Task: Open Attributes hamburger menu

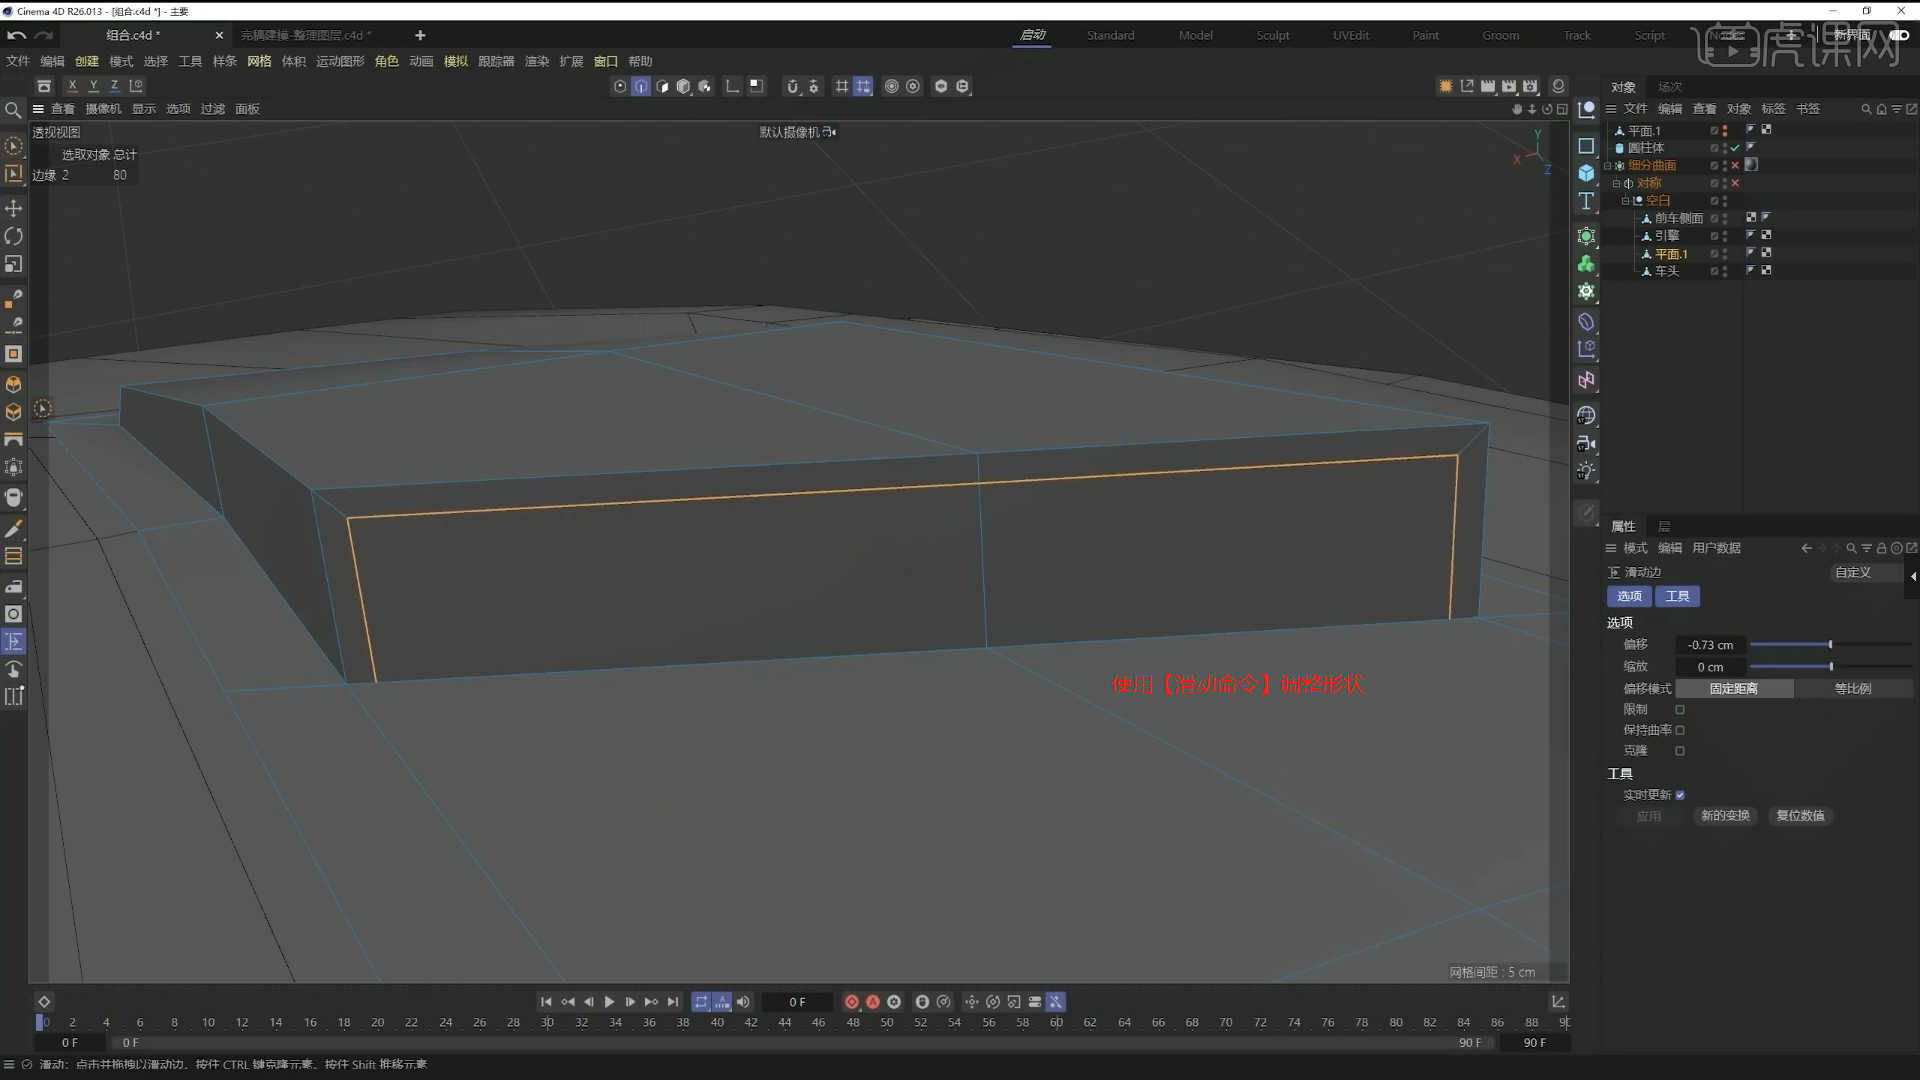Action: point(1611,548)
